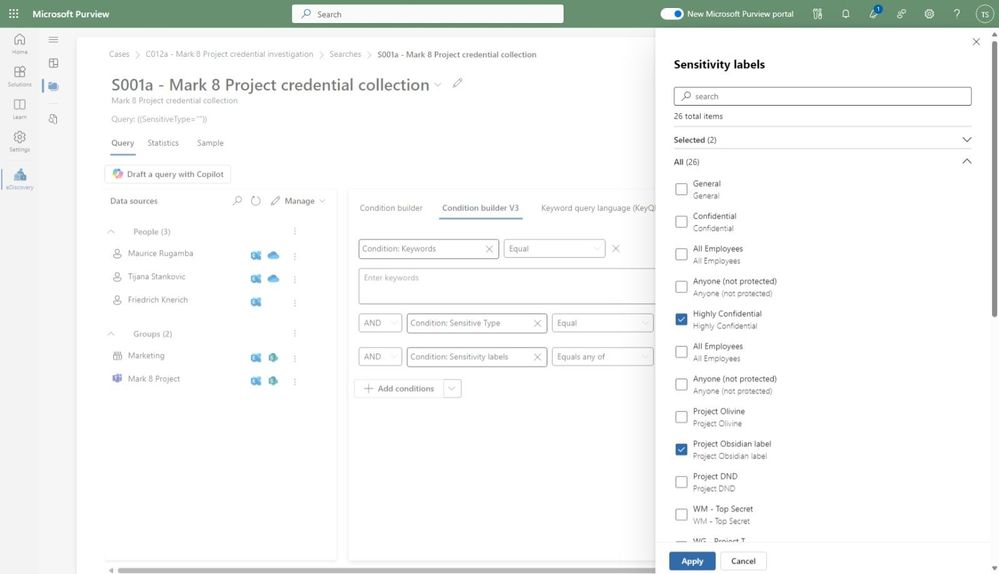999x574 pixels.
Task: Collapse the People (3) group
Action: (x=111, y=231)
